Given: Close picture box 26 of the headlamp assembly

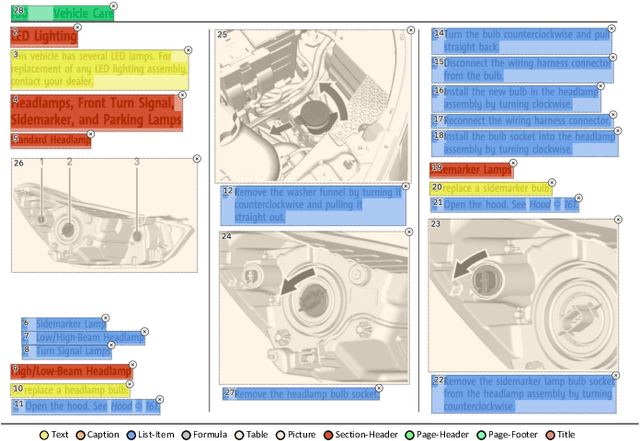Looking at the screenshot, I should click(197, 159).
